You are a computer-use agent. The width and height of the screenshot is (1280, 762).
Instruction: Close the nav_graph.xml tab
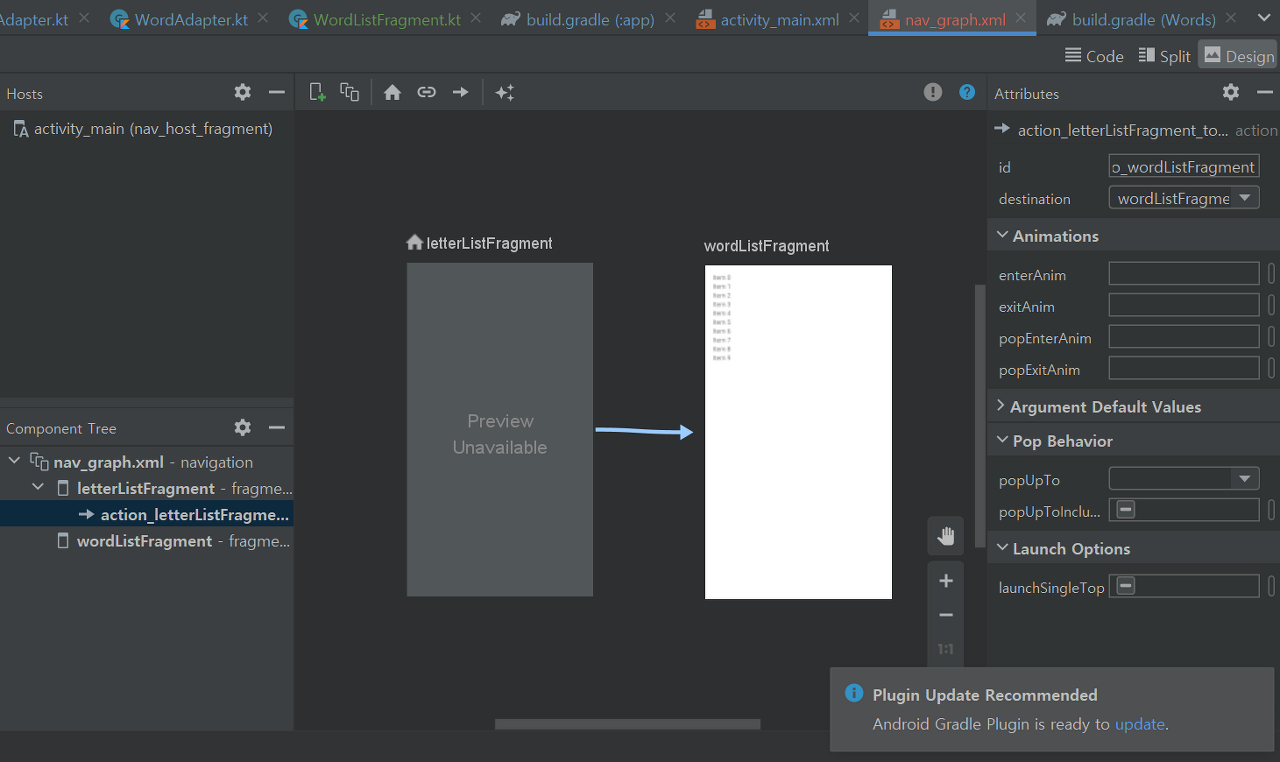point(1021,18)
